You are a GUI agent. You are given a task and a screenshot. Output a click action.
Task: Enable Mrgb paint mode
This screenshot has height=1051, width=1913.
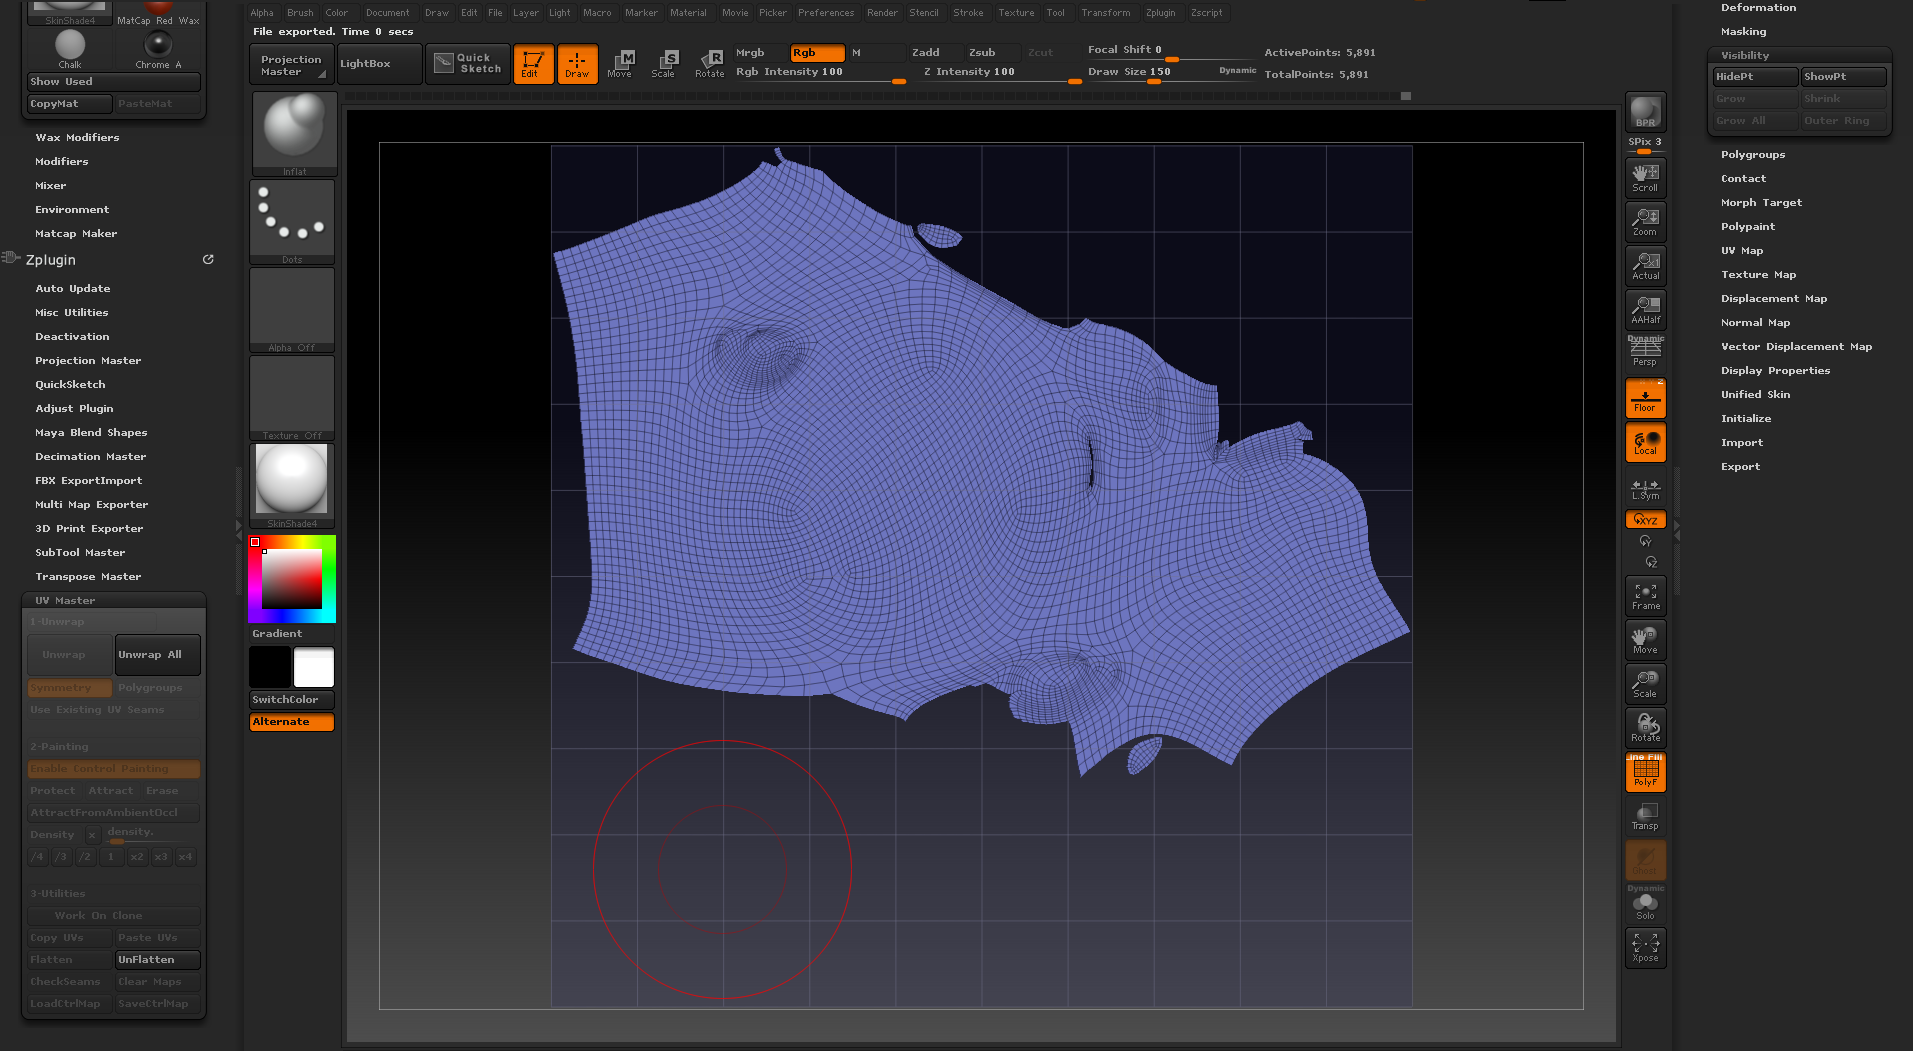click(x=760, y=52)
